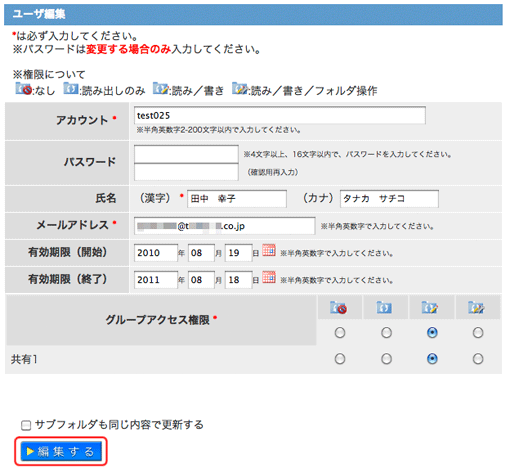Click the kanji name field 田中 幸子
The image size is (510, 468).
tap(237, 199)
